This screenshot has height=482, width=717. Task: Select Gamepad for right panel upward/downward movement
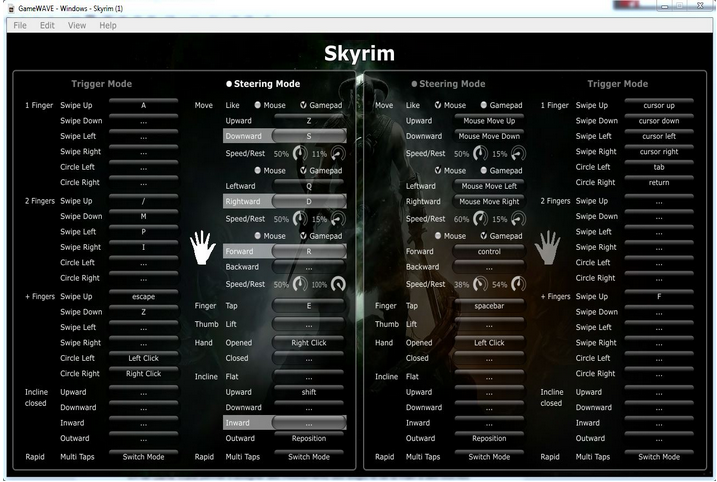tap(485, 105)
